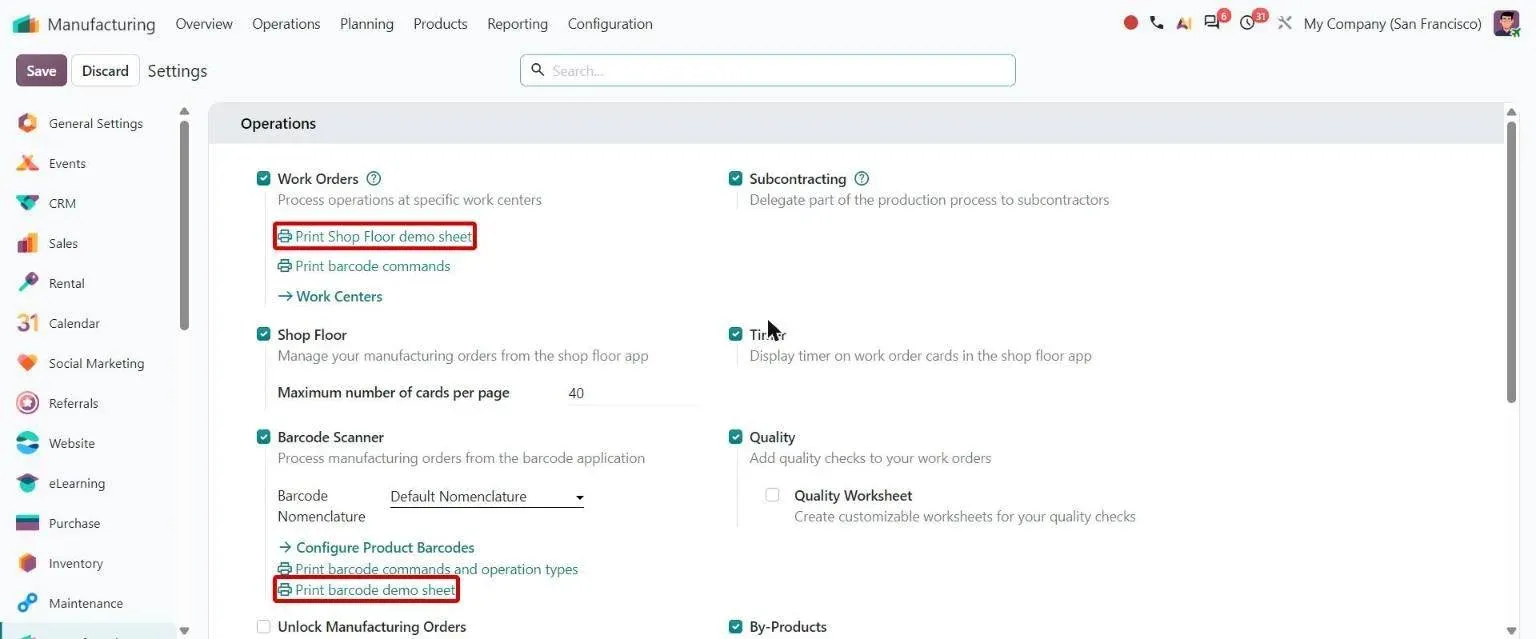Toggle the Quality checkbox
Screen dimensions: 1536x639
736,437
